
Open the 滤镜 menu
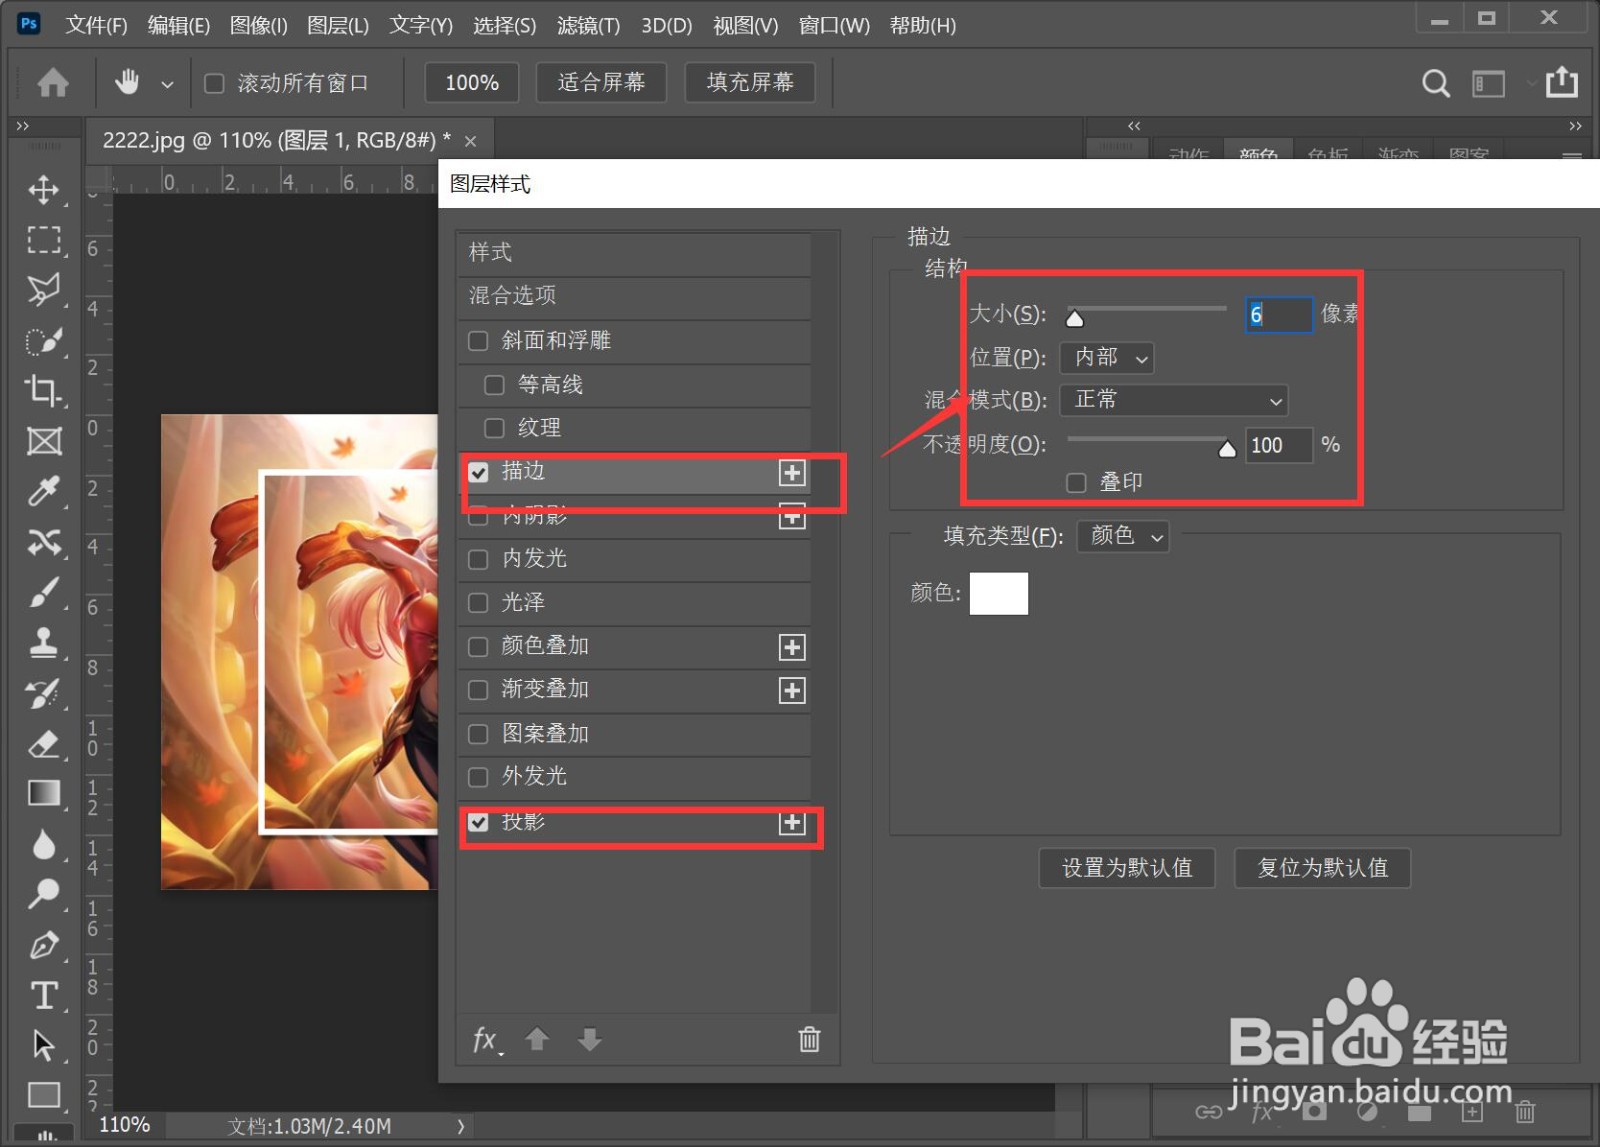[588, 25]
